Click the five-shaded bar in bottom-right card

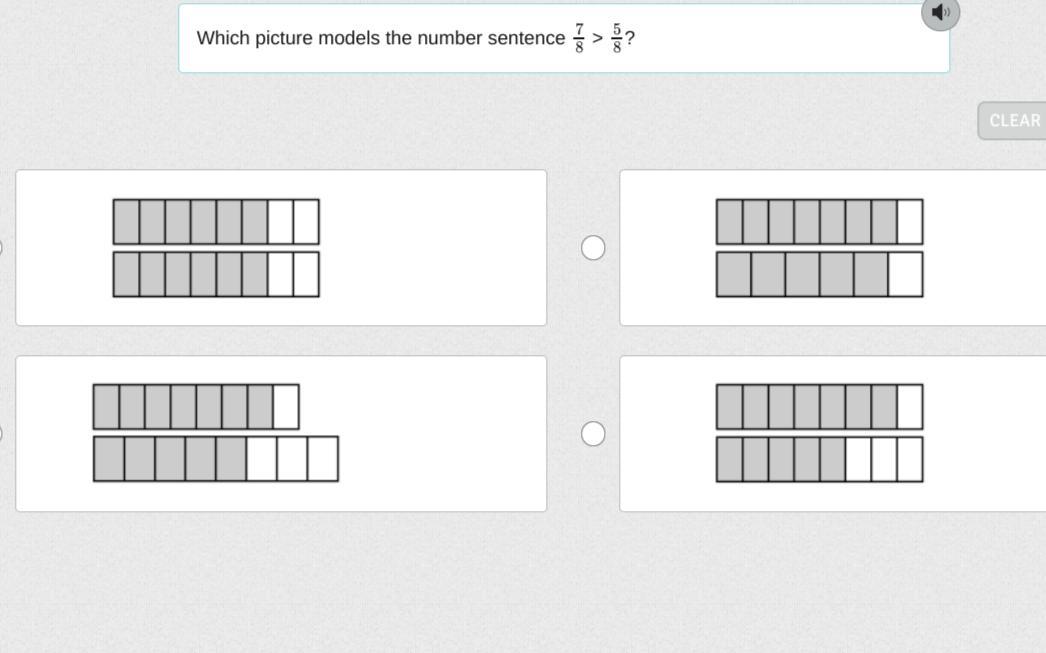pyautogui.click(x=819, y=459)
